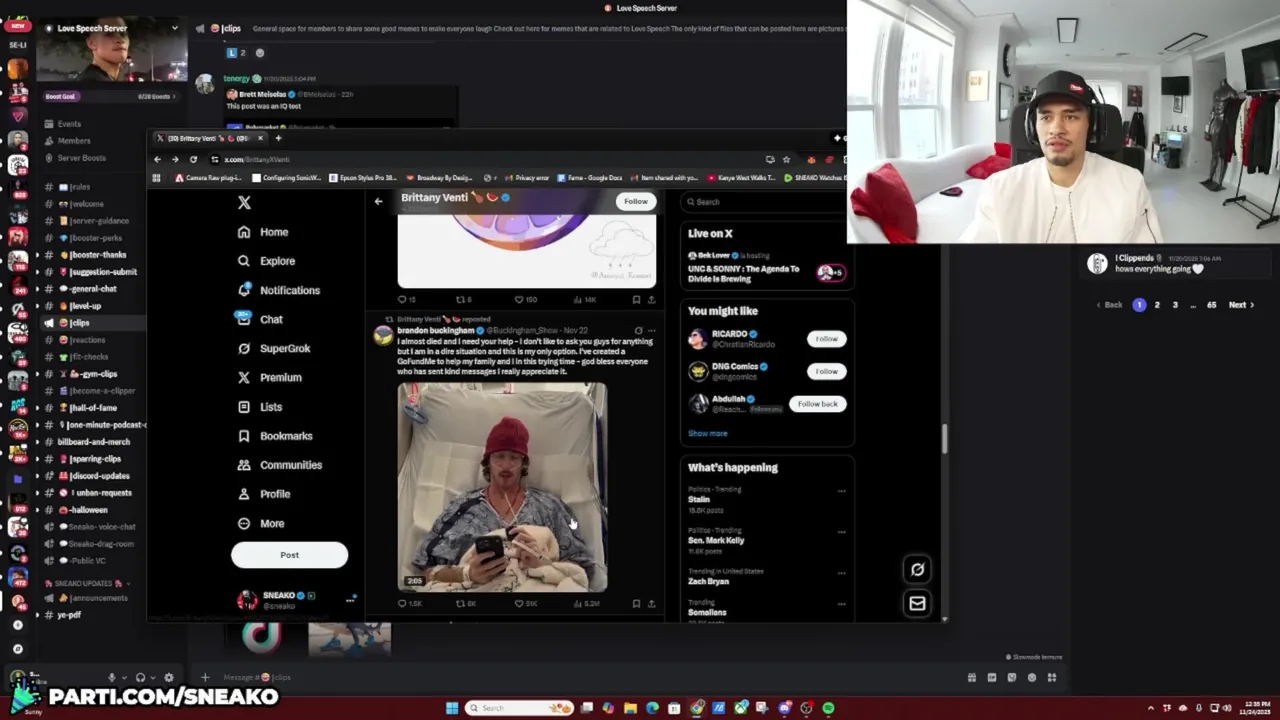Open Lists in the X sidebar

pyautogui.click(x=260, y=407)
